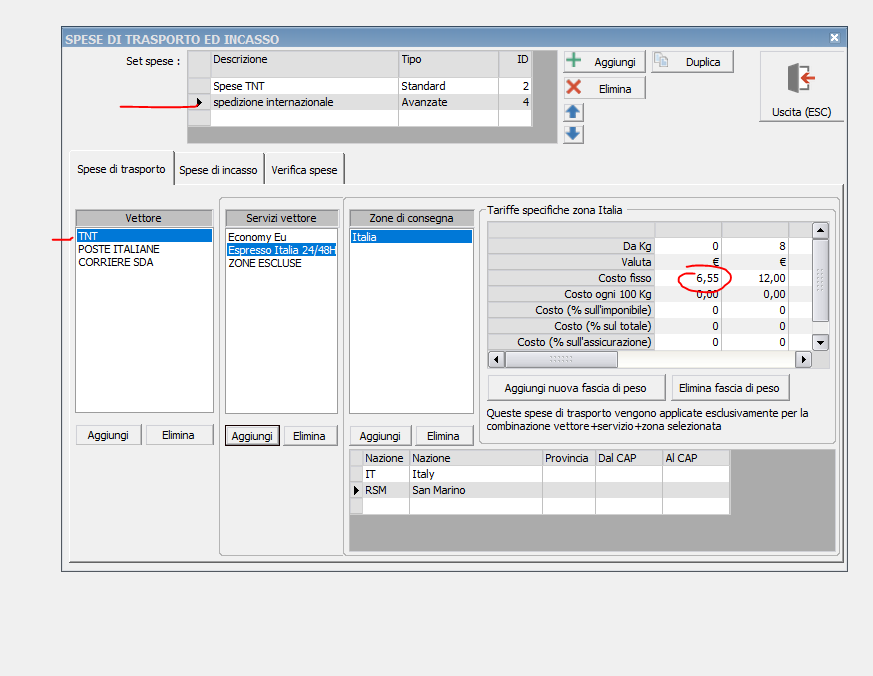Click the Da Kg value 8 cell

tap(755, 246)
